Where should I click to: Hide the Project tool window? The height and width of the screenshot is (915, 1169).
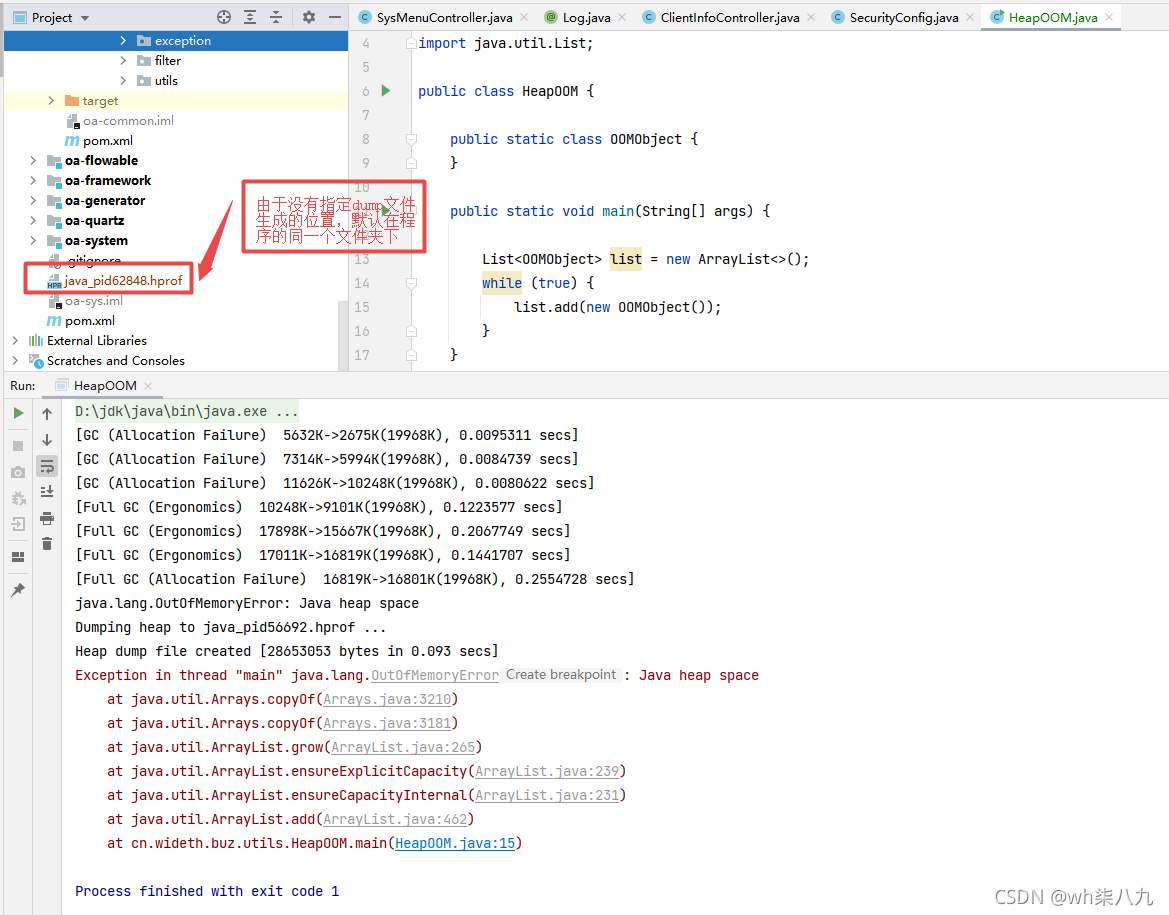(x=335, y=16)
